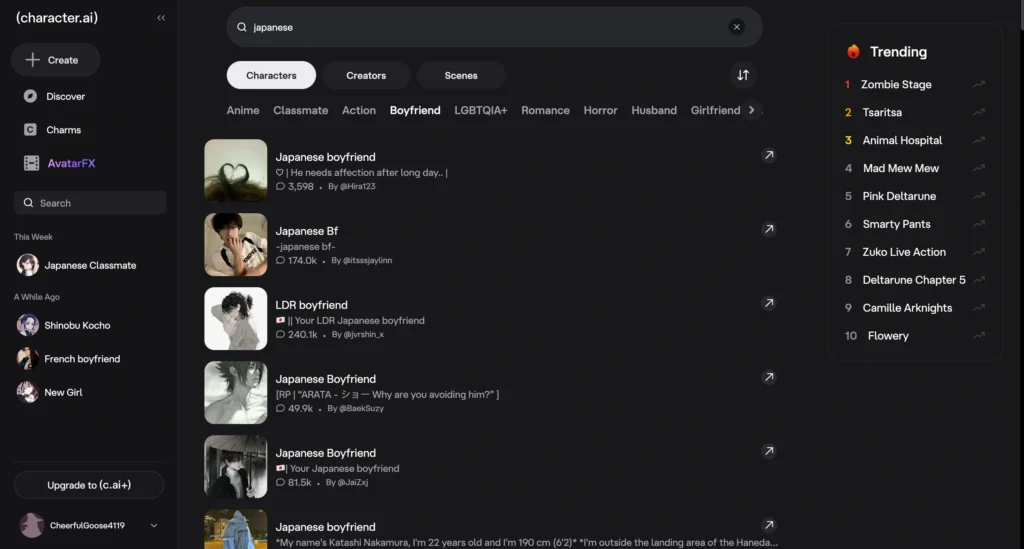Toggle the Romance category filter
Viewport: 1024px width, 549px height.
click(x=545, y=110)
